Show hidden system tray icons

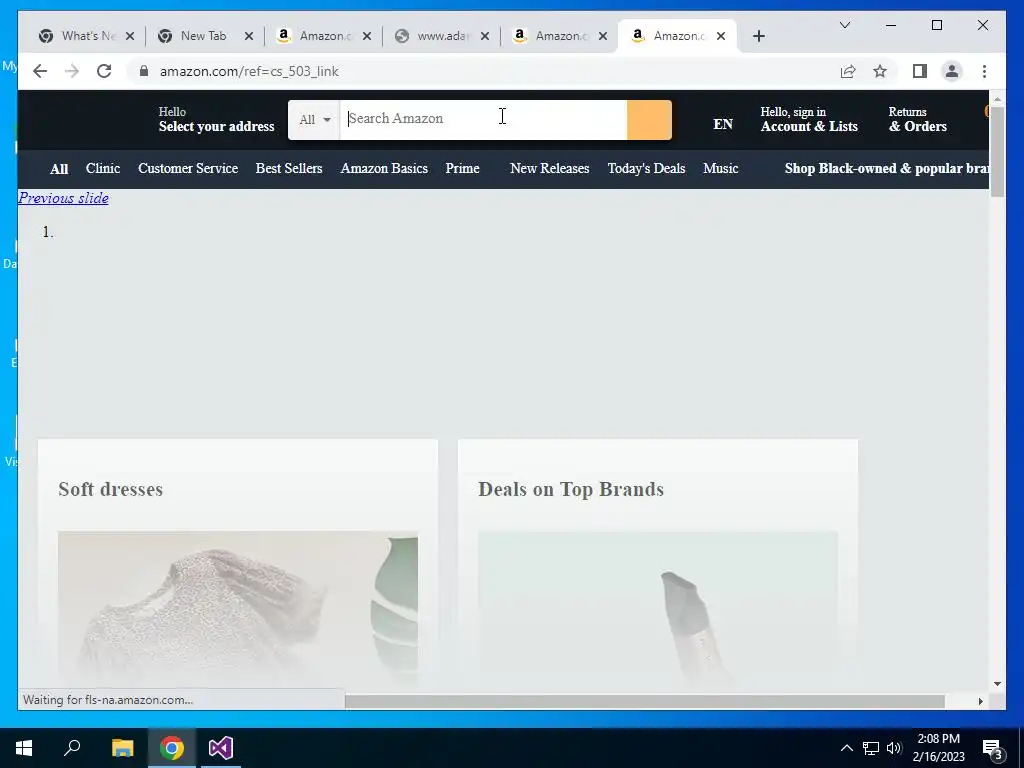click(x=846, y=748)
